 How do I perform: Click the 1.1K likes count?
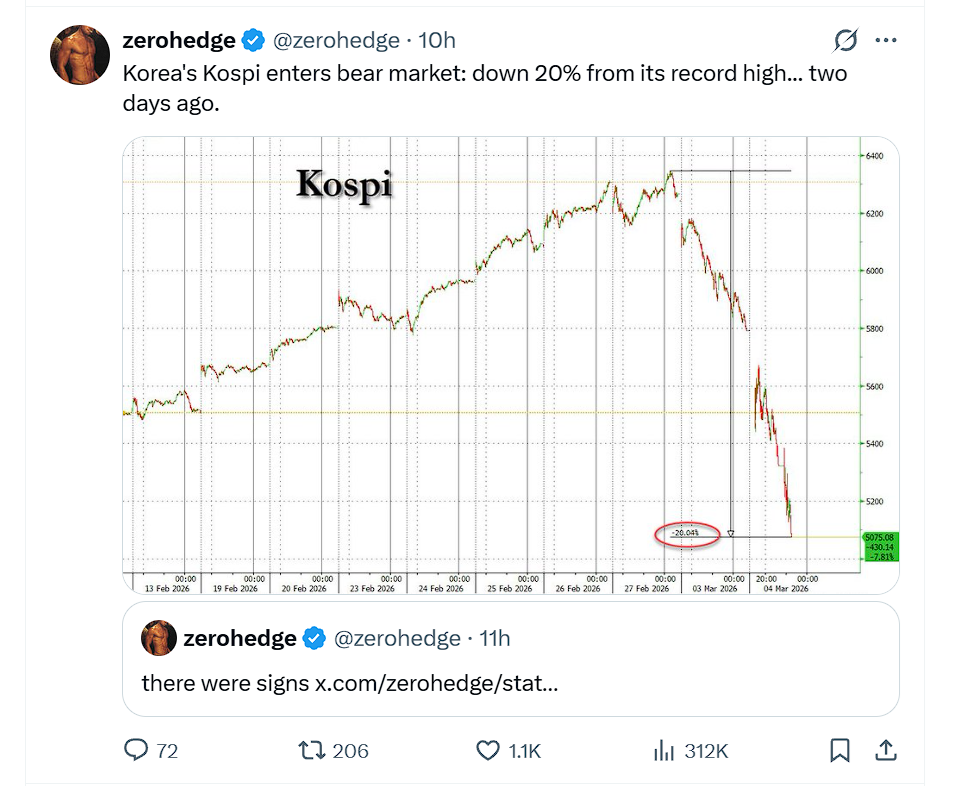click(x=524, y=750)
